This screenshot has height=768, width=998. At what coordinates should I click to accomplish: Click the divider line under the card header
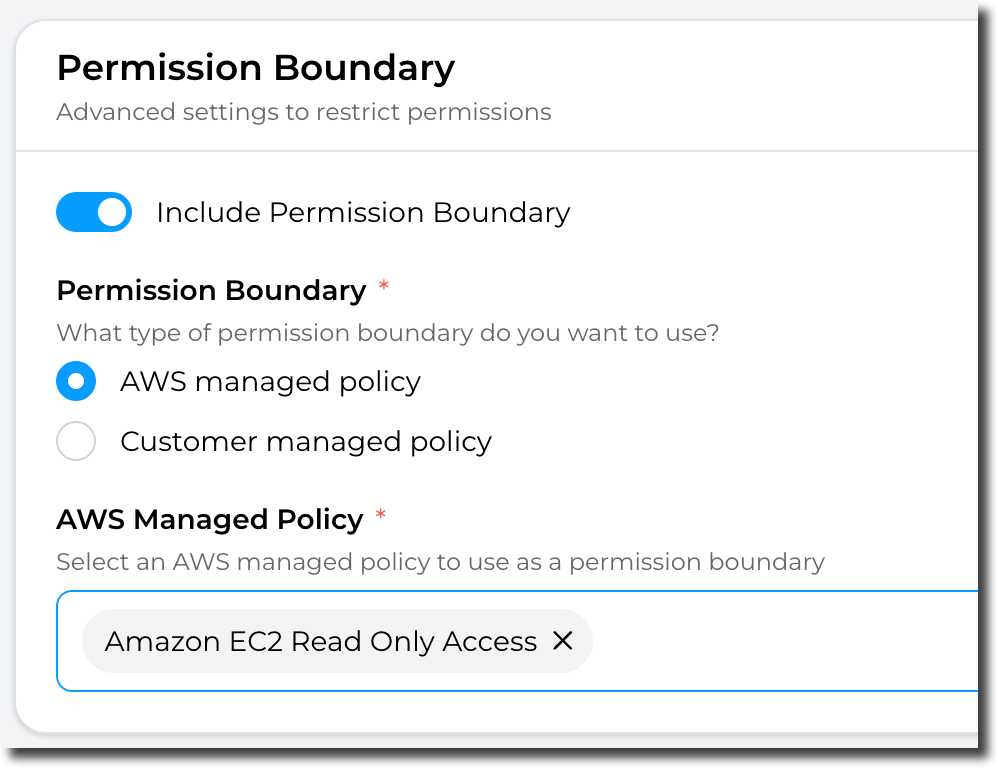(500, 151)
